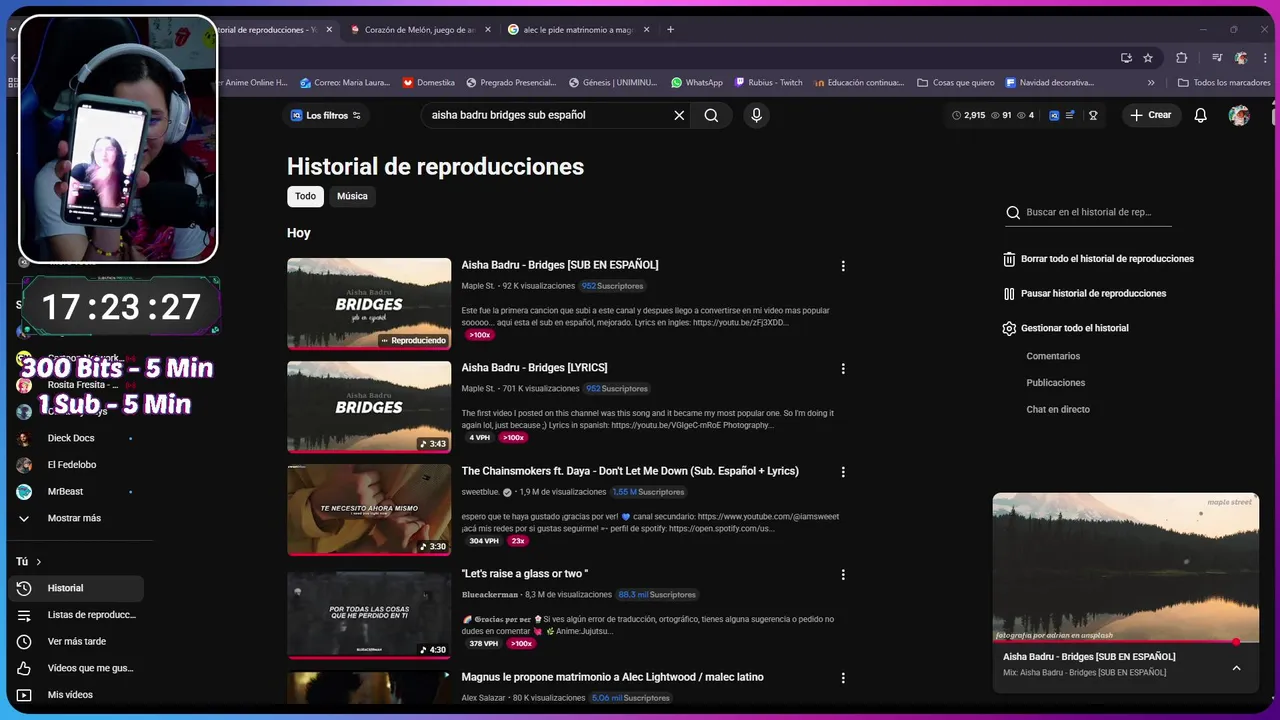Expand the Tú section in the sidebar
The width and height of the screenshot is (1280, 720).
[x=29, y=562]
